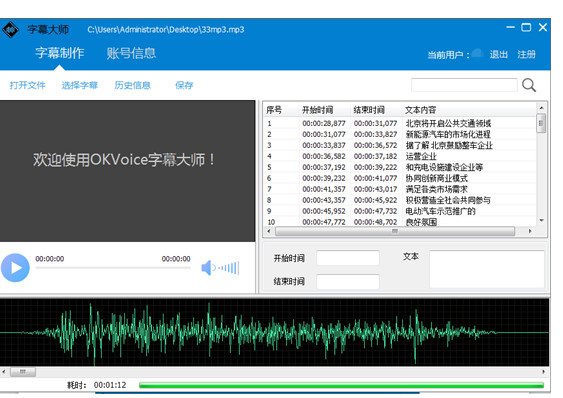Click waveform scroll right arrow
563x398 pixels.
(x=544, y=372)
